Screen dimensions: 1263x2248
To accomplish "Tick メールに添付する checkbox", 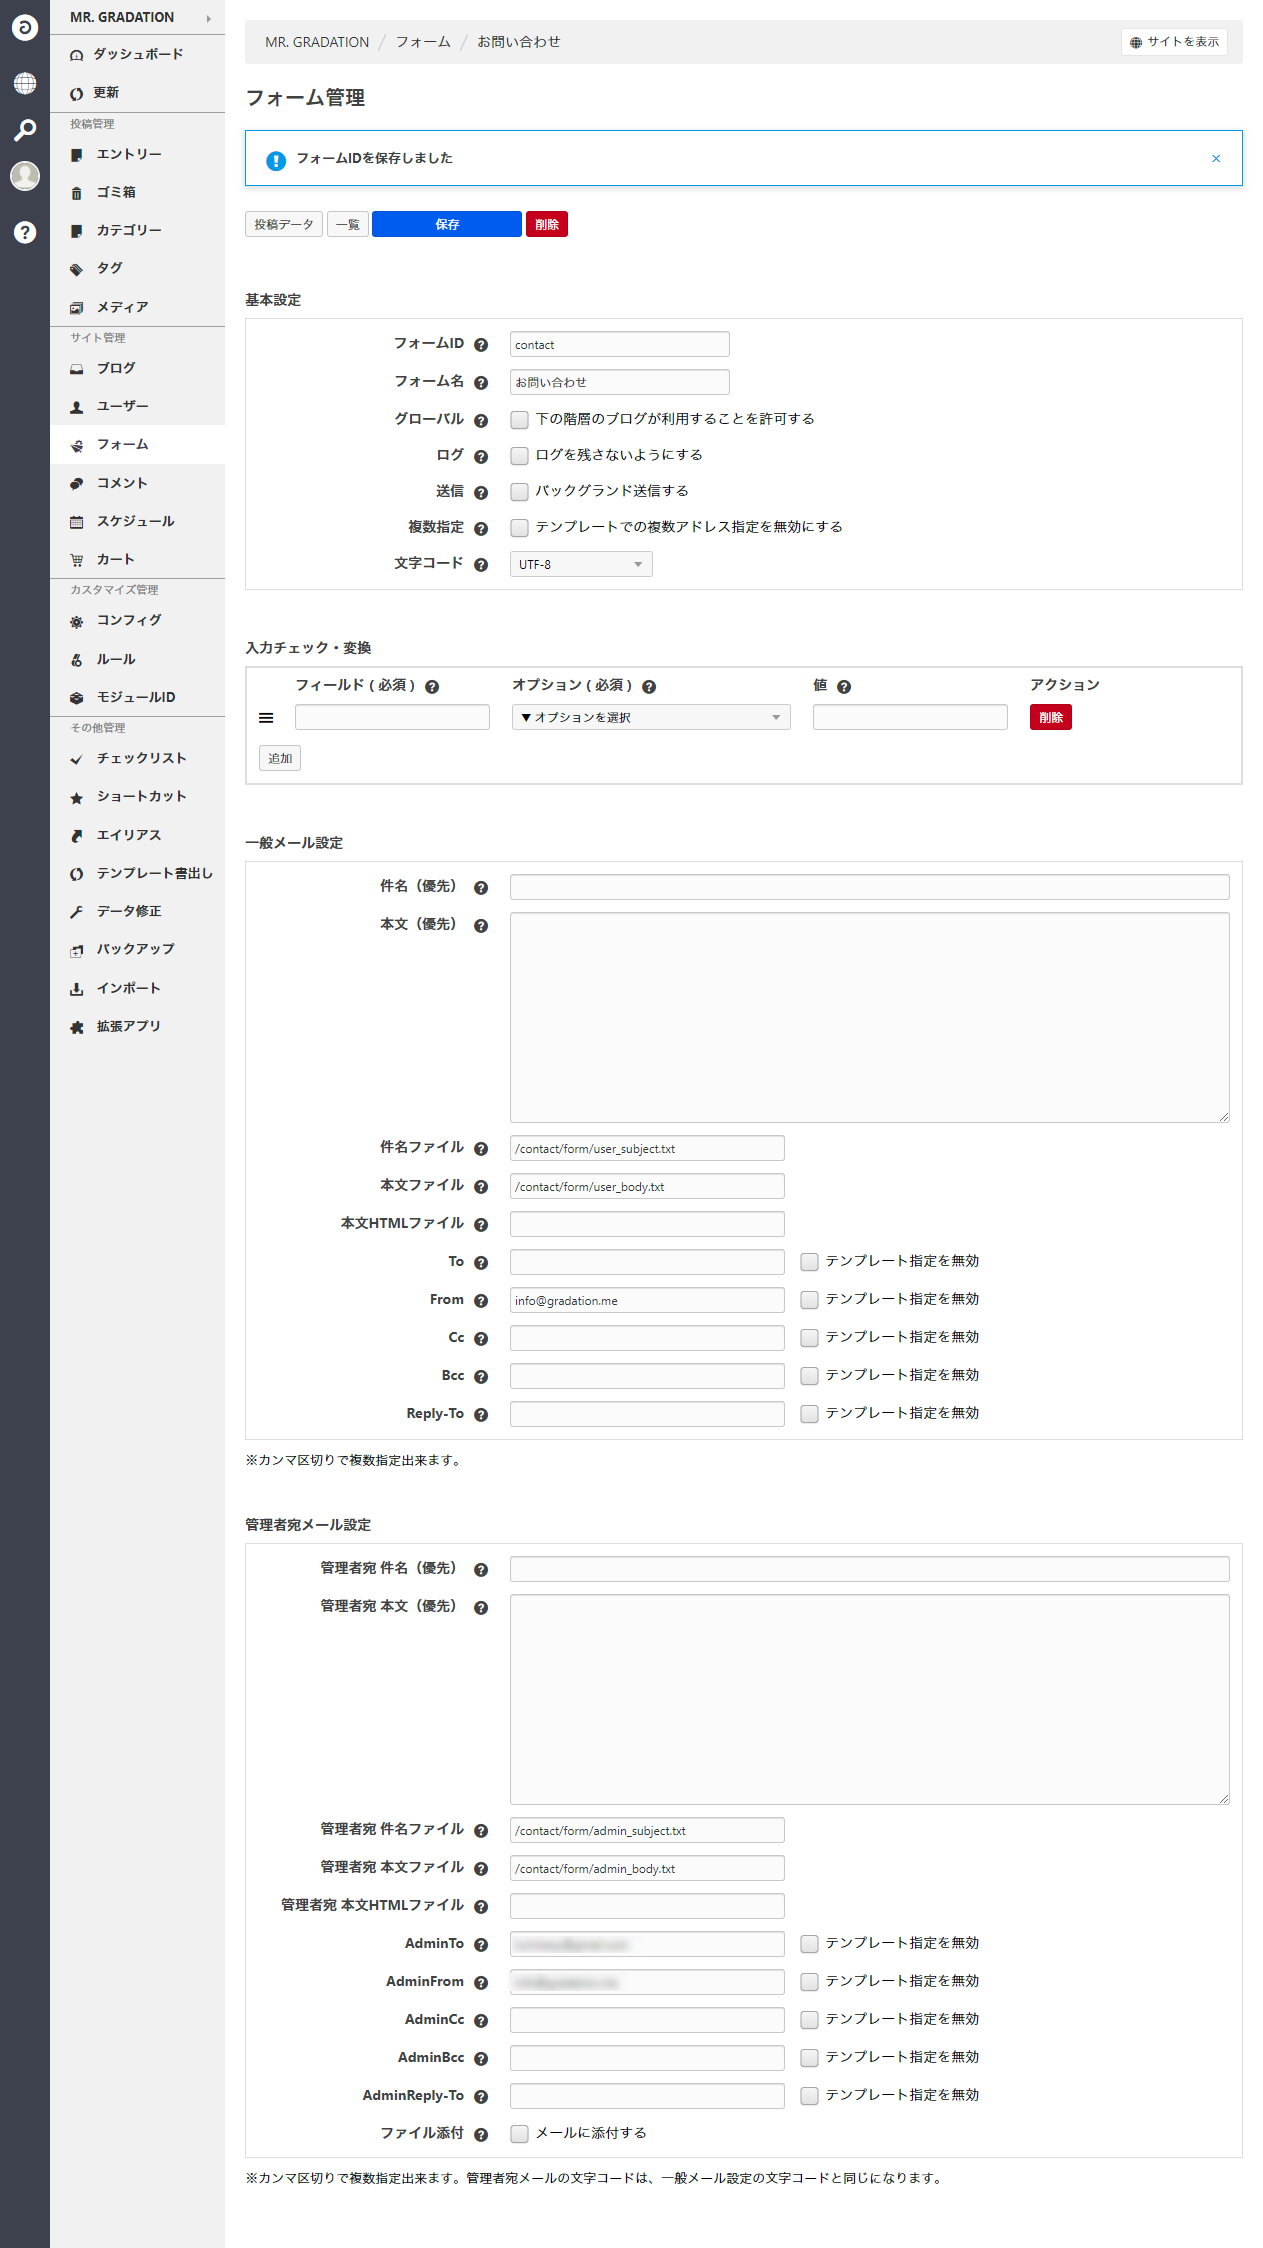I will 519,2134.
